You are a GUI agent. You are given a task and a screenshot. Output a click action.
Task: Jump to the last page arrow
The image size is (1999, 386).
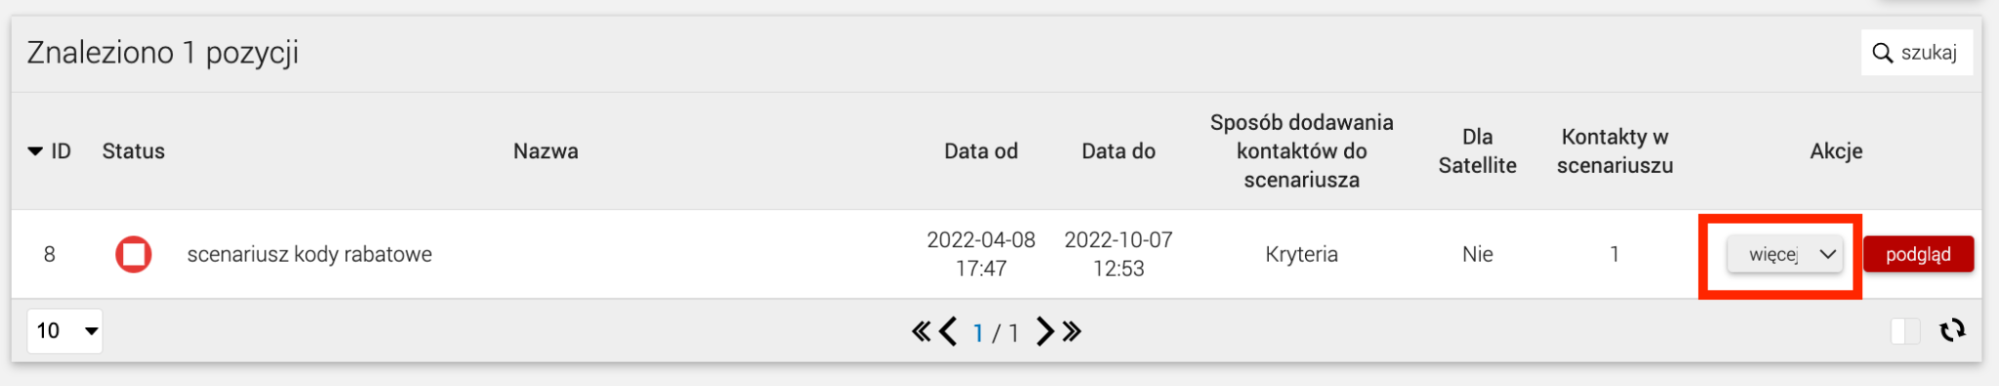(1072, 331)
